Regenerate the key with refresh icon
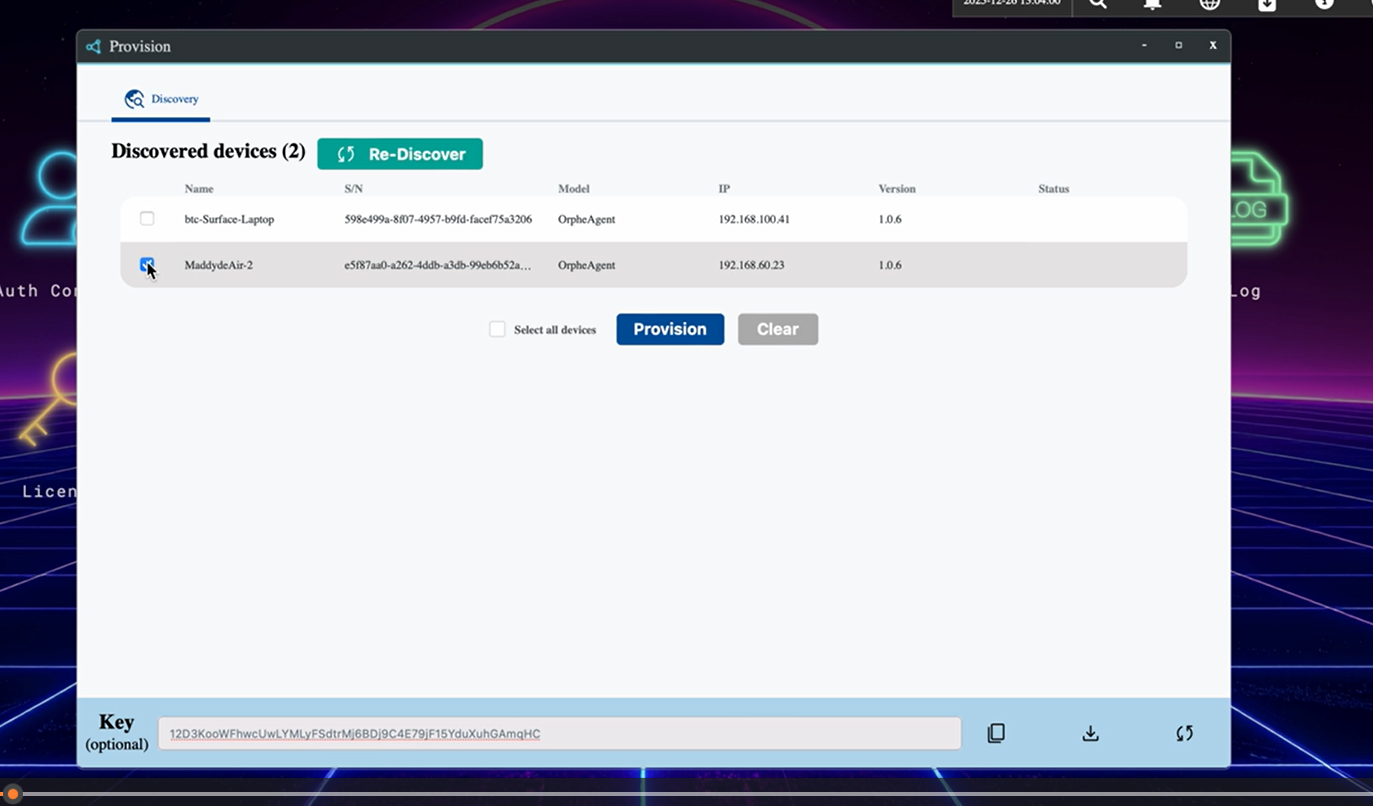 [1184, 733]
